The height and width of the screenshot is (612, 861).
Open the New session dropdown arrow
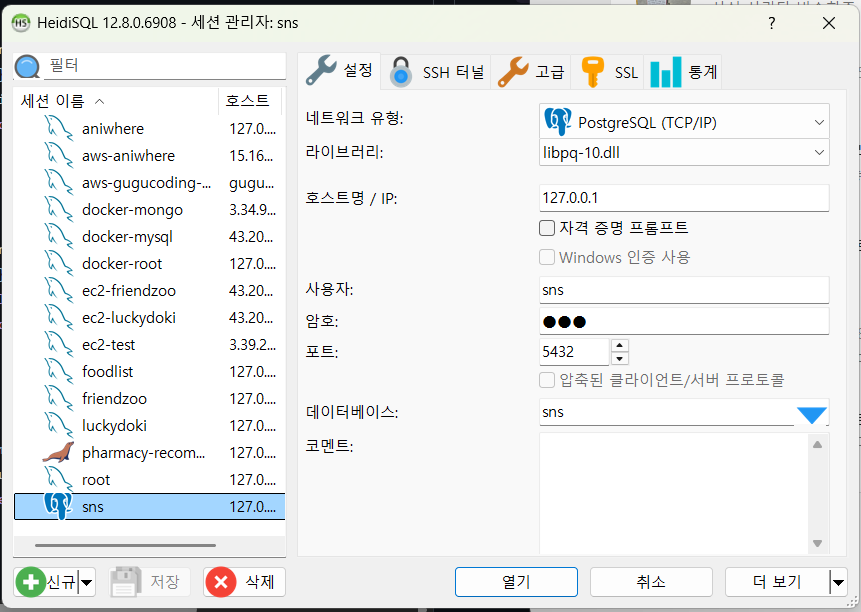pos(87,582)
